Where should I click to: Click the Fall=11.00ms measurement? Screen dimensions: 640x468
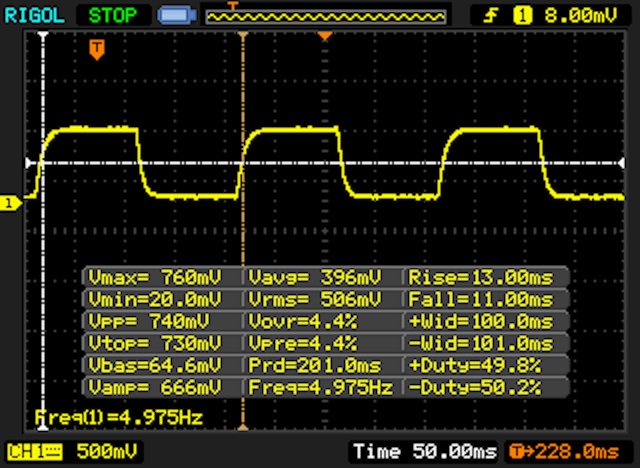tap(481, 299)
